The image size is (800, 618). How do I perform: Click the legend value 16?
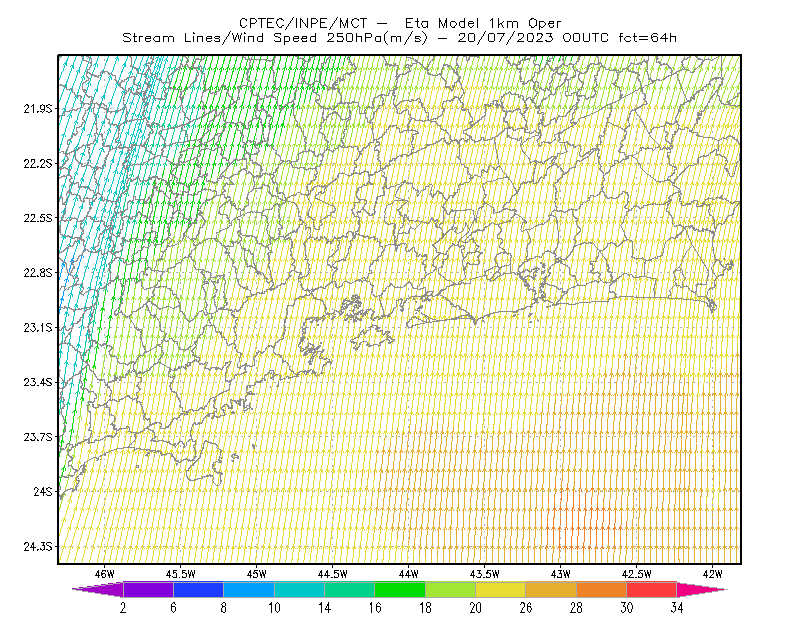[x=375, y=608]
